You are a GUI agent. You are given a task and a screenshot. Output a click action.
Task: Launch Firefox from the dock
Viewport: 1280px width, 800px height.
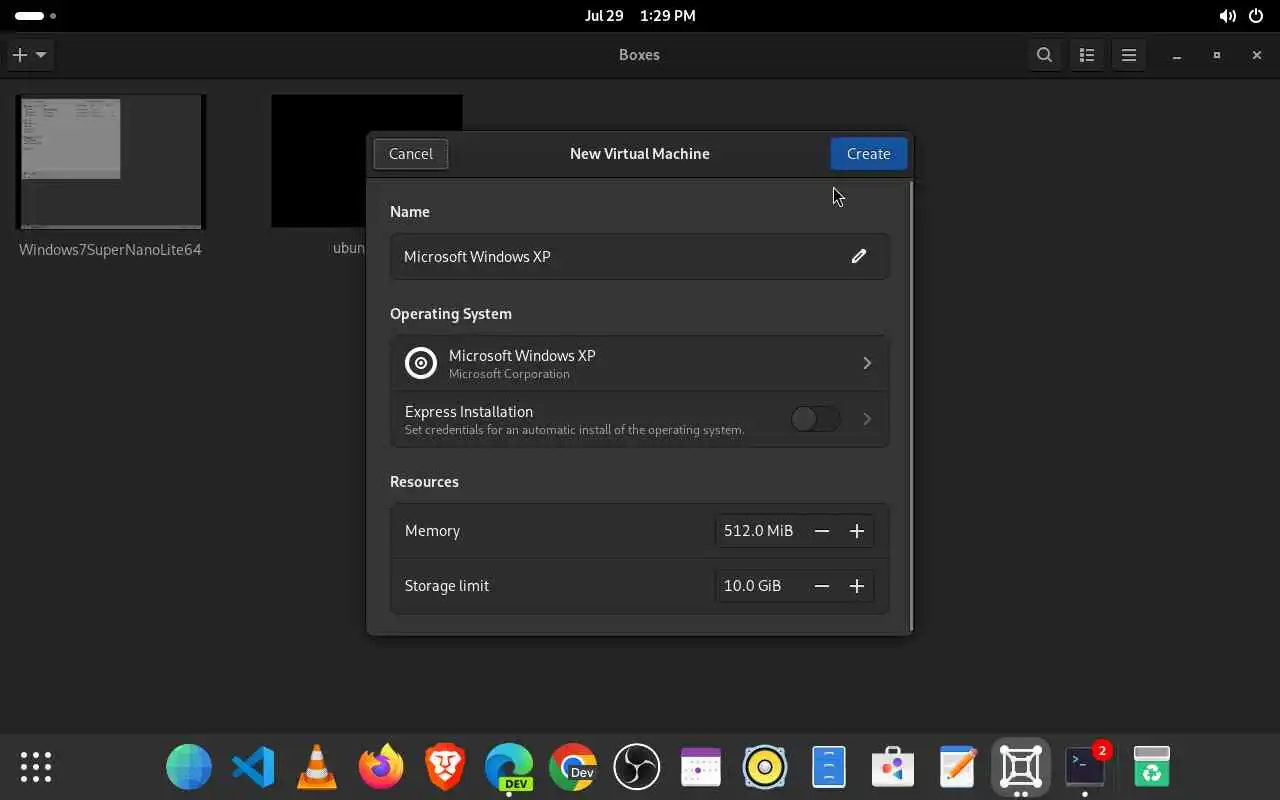coord(381,767)
